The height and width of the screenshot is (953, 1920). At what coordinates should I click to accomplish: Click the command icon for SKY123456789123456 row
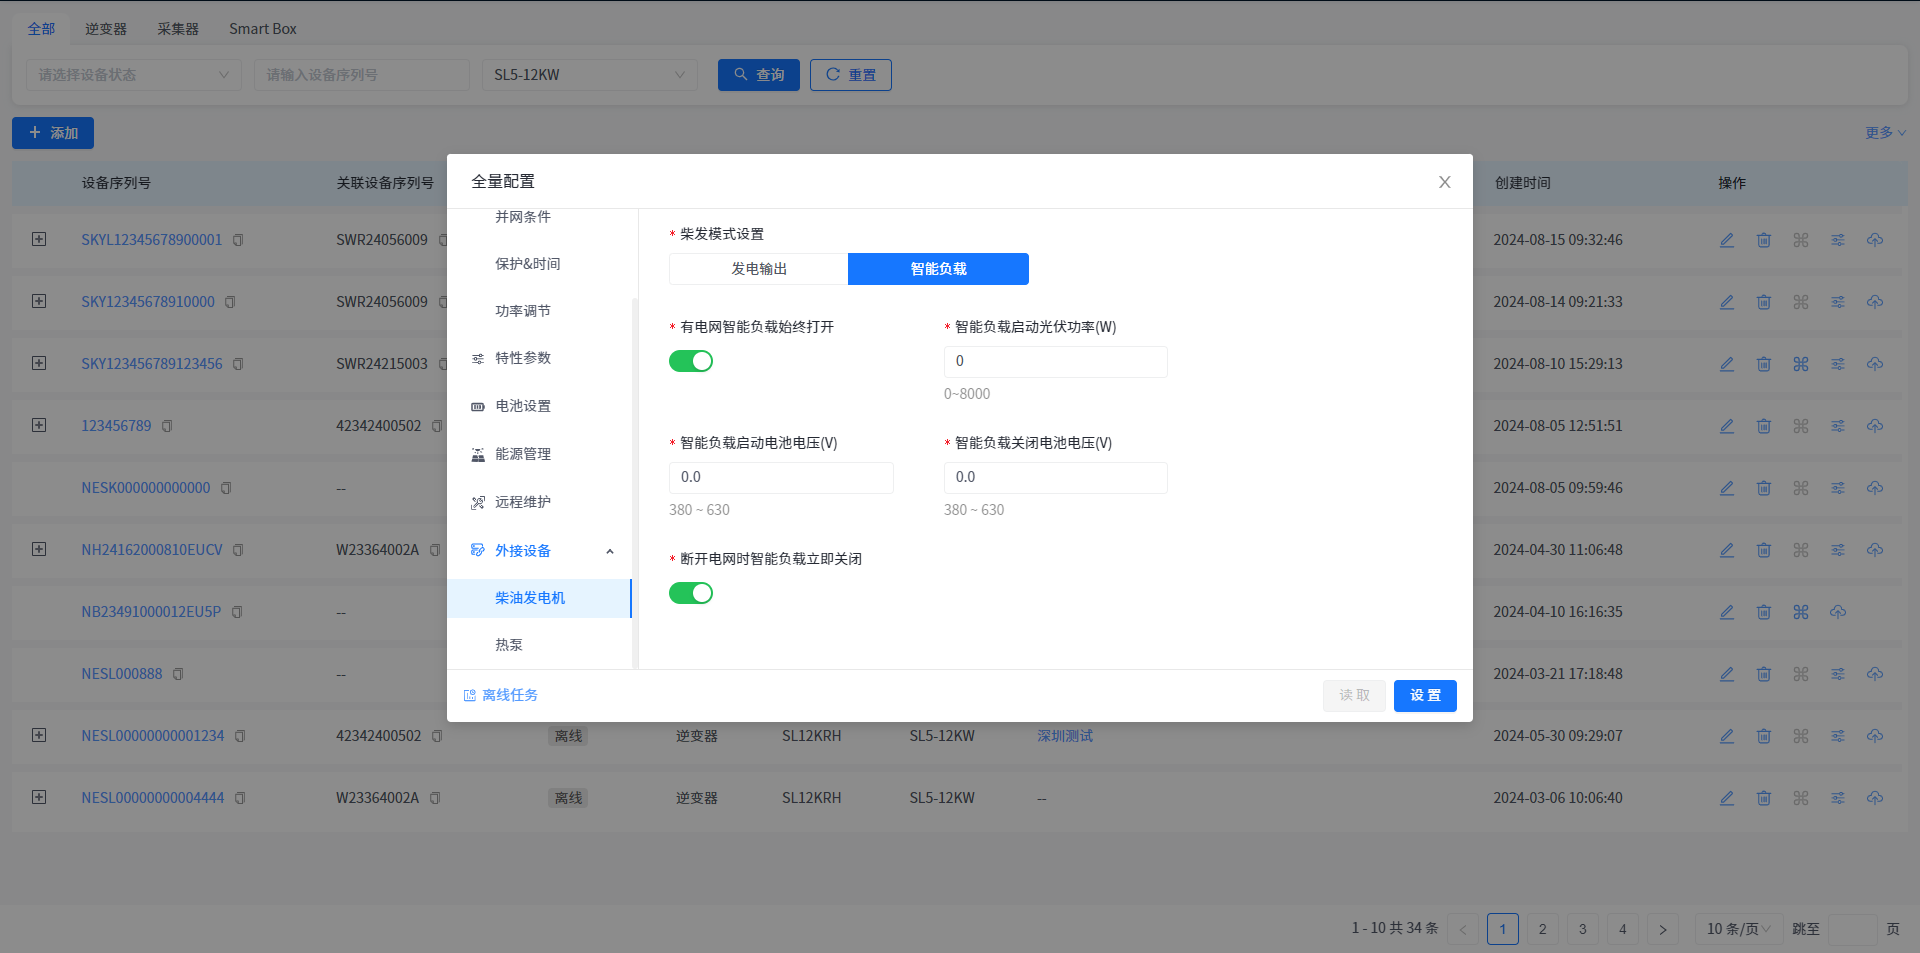tap(1800, 364)
